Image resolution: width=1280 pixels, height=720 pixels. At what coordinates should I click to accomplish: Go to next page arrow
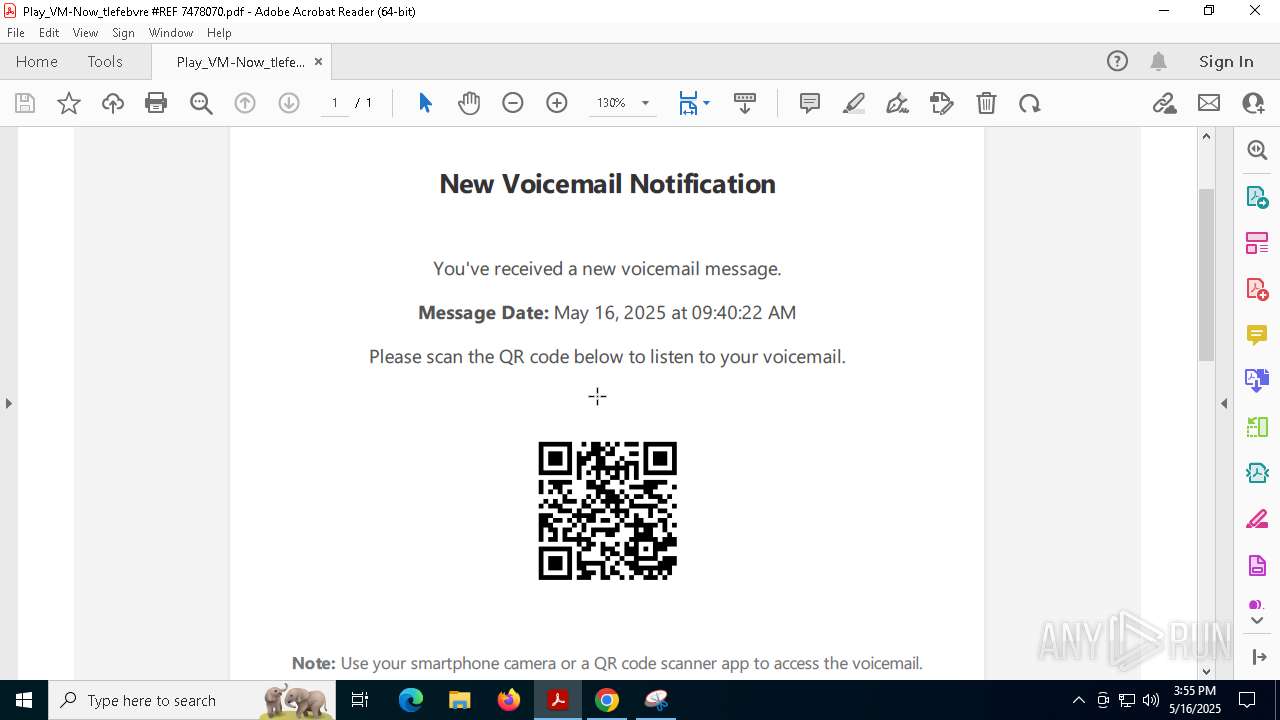click(x=289, y=103)
